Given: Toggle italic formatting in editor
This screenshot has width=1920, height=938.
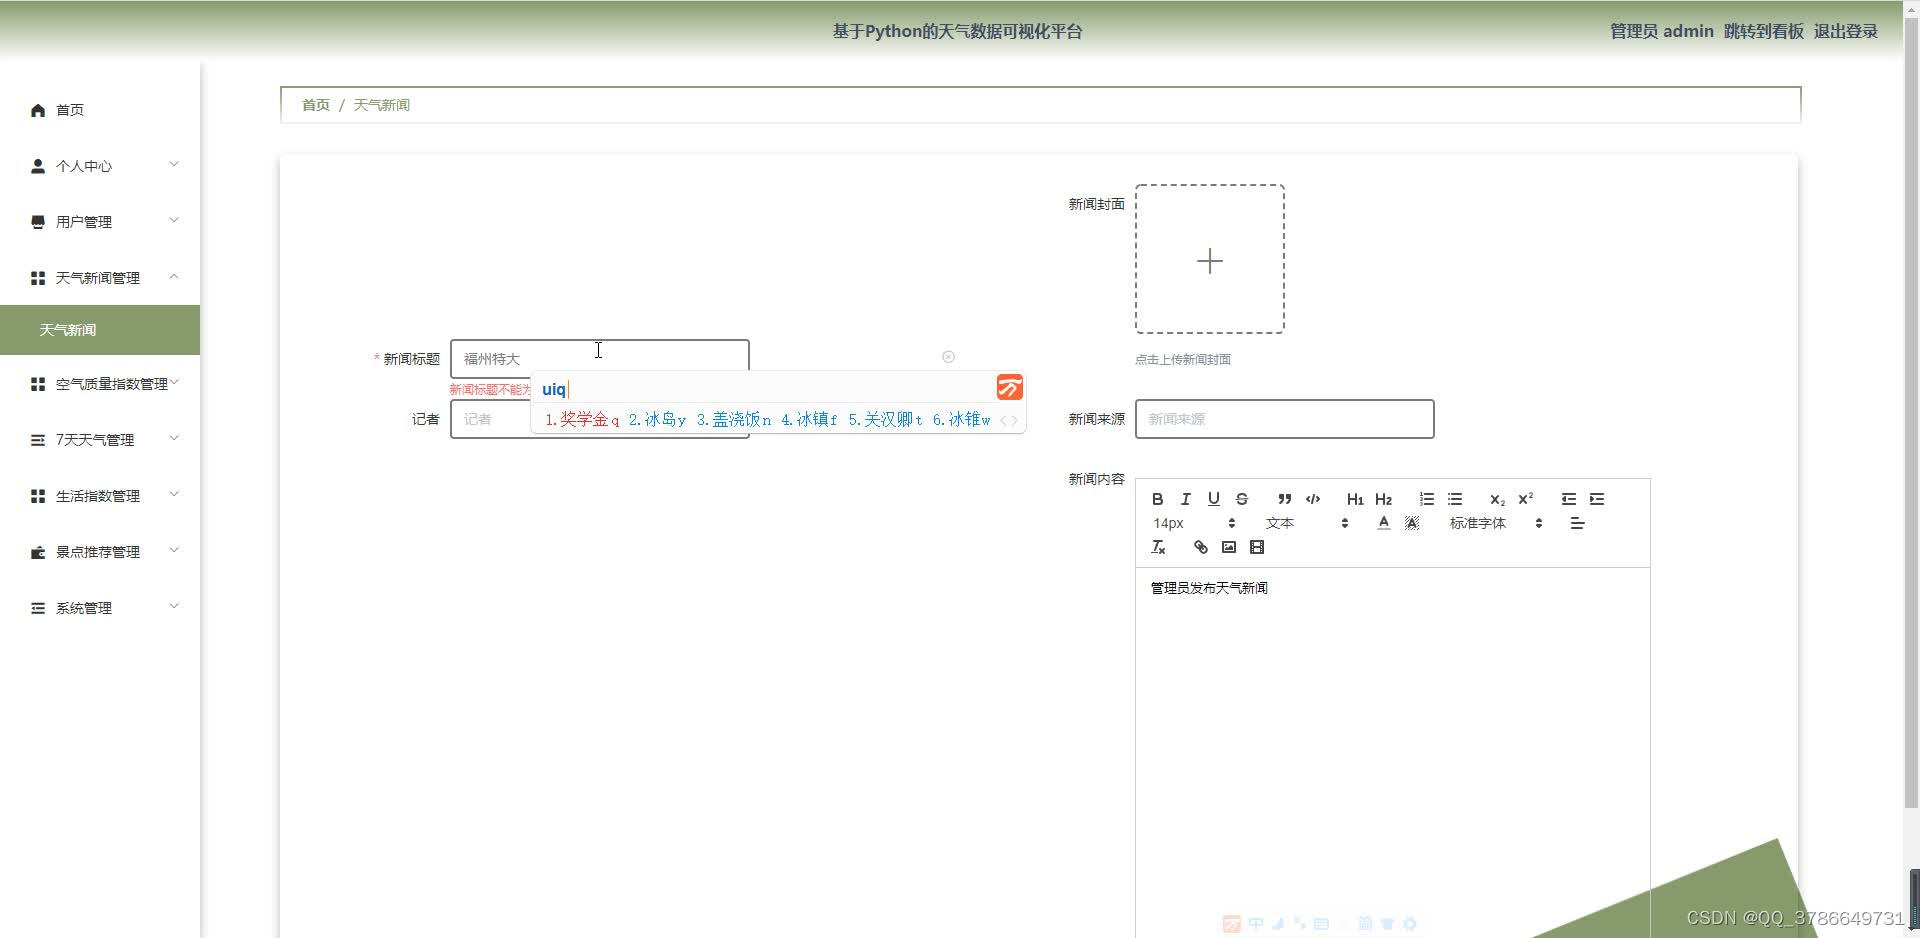Looking at the screenshot, I should [1185, 499].
